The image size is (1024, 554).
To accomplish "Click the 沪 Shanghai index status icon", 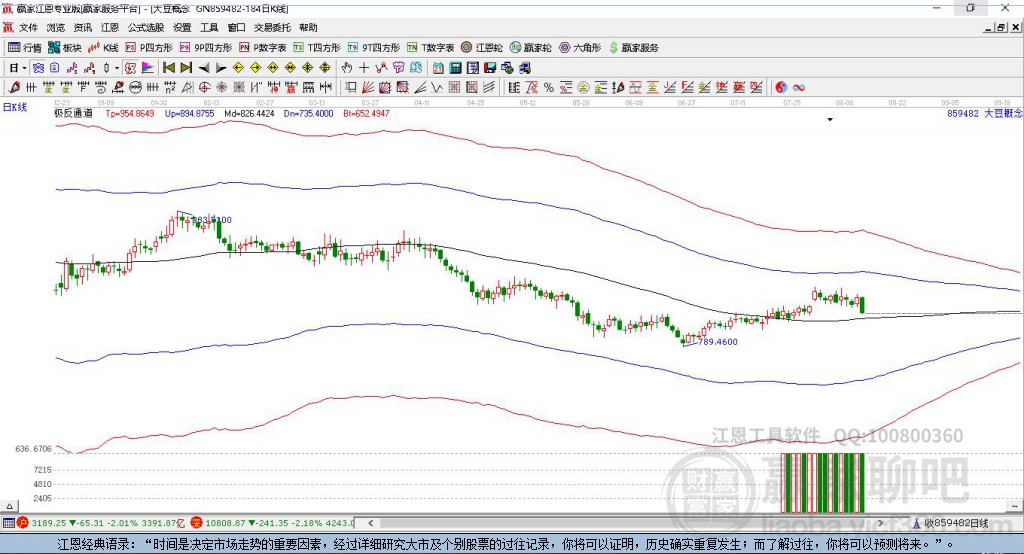I will [x=24, y=523].
